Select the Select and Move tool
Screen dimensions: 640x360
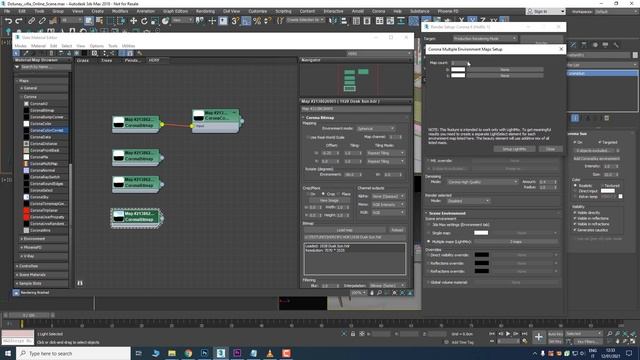point(133,21)
